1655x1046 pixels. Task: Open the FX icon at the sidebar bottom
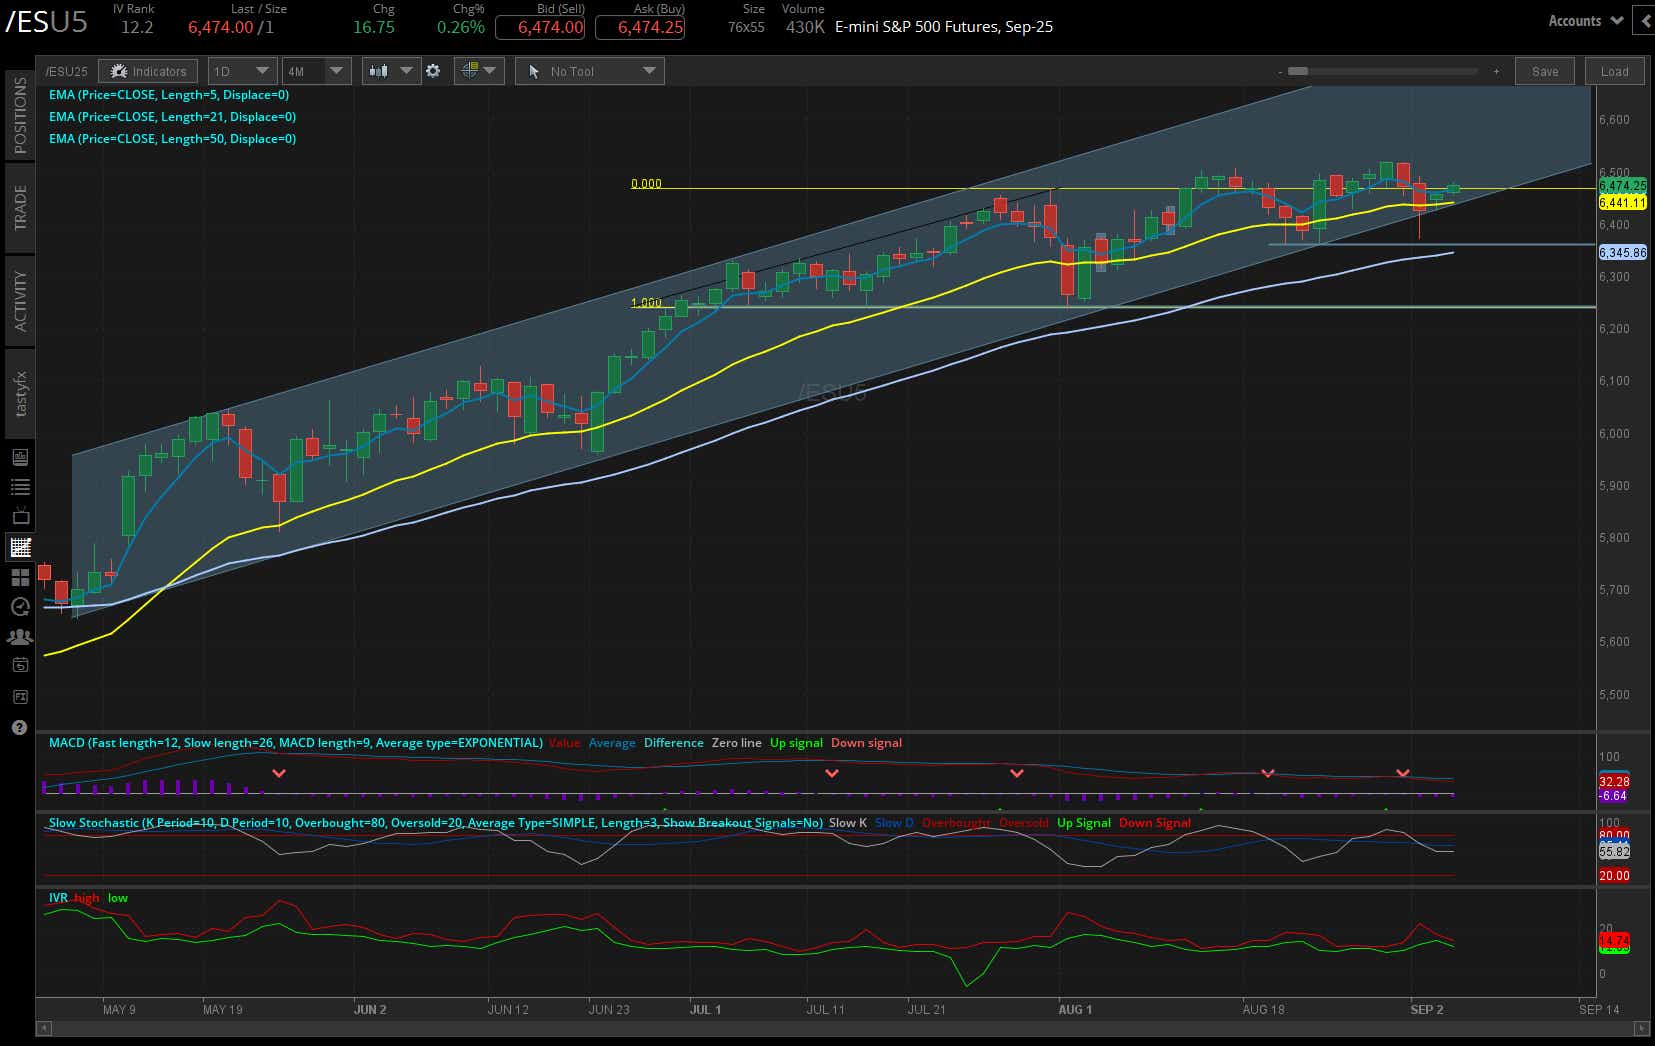pyautogui.click(x=19, y=696)
